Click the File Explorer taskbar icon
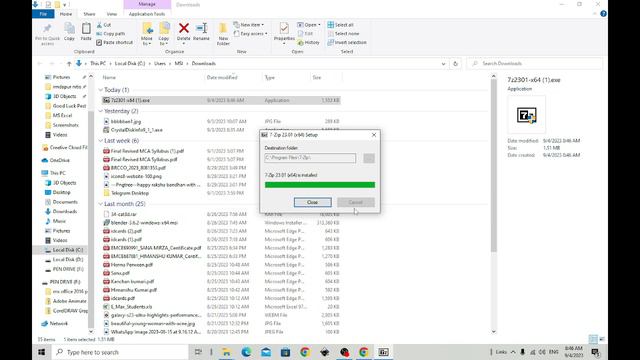Screen dimensions: 640x360 226,352
